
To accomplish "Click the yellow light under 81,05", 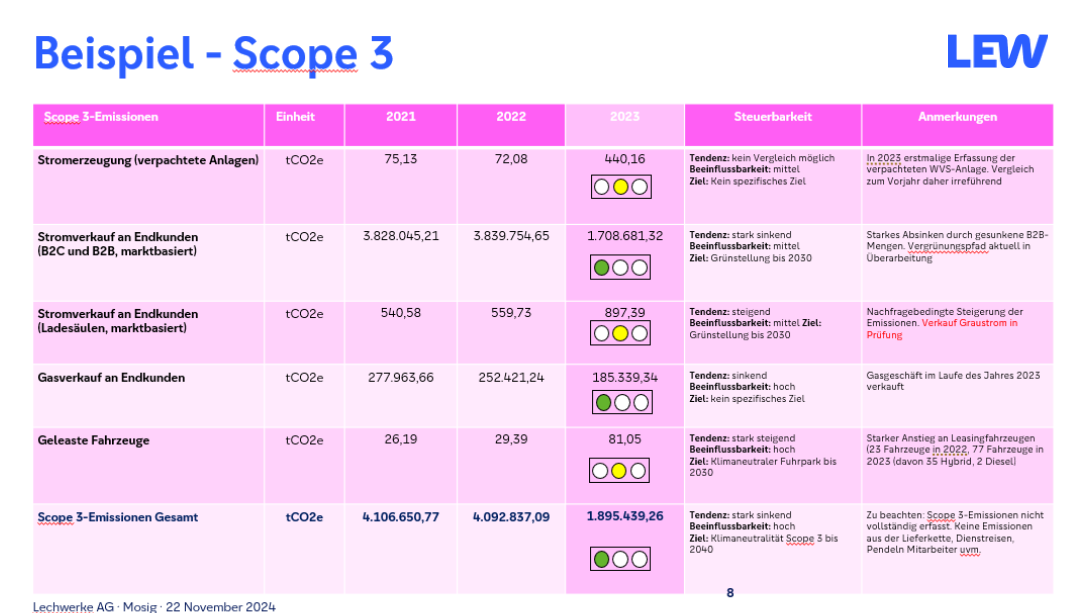I will tap(621, 470).
